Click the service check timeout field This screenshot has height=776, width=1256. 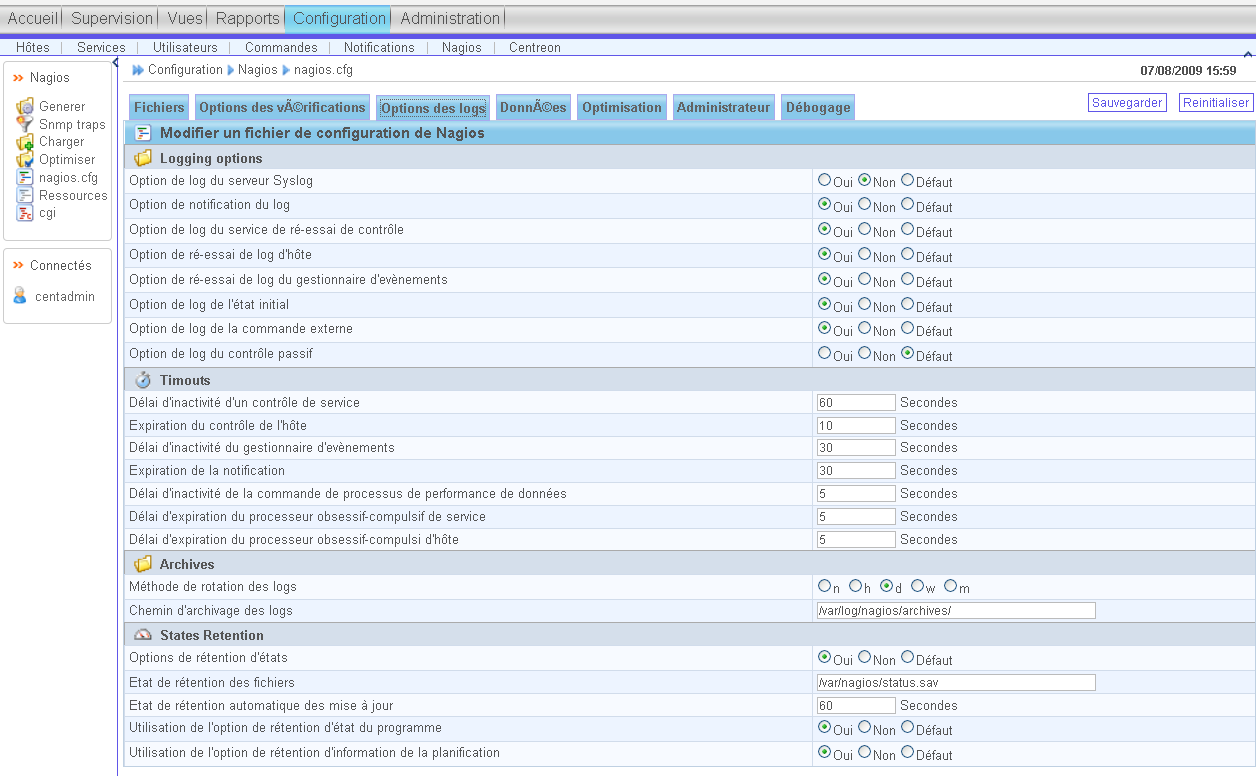855,403
